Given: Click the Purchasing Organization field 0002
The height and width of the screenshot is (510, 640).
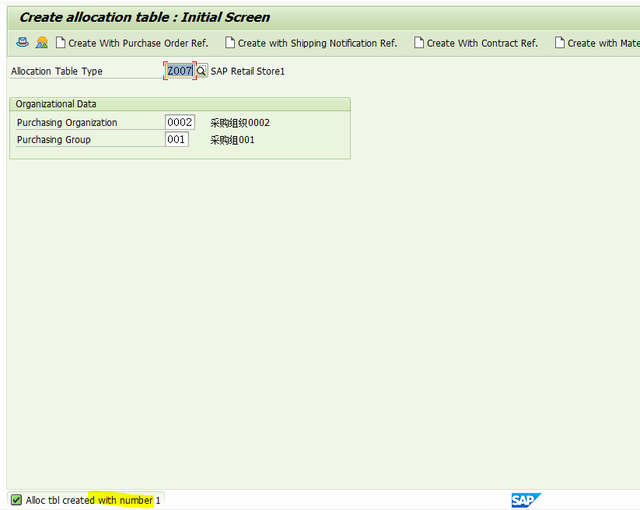Looking at the screenshot, I should 180,122.
